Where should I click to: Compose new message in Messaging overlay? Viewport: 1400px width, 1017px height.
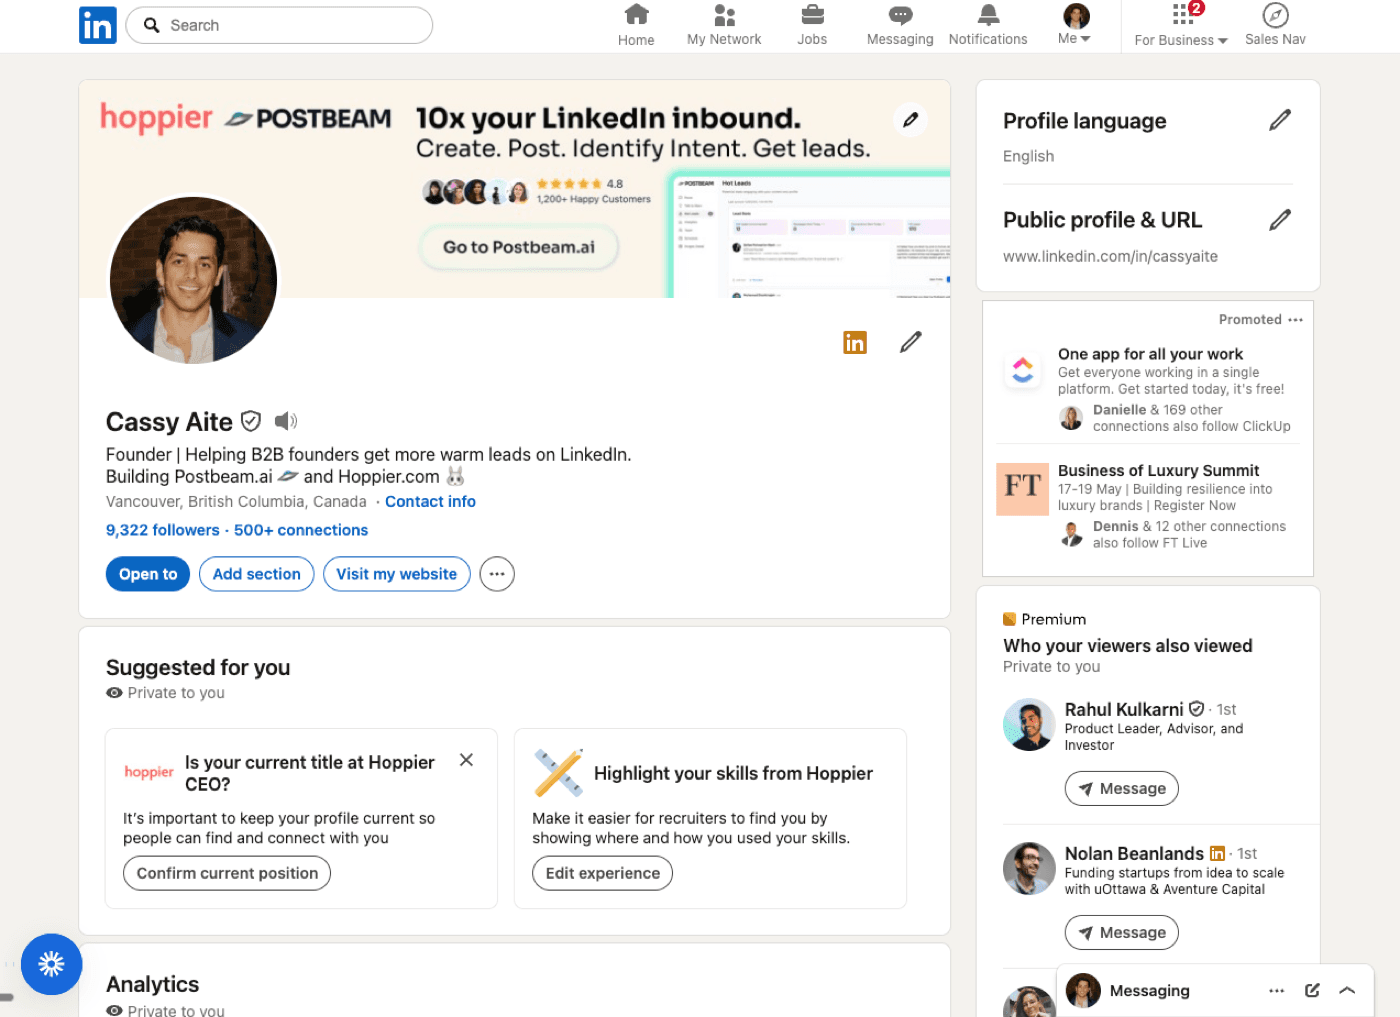point(1312,991)
